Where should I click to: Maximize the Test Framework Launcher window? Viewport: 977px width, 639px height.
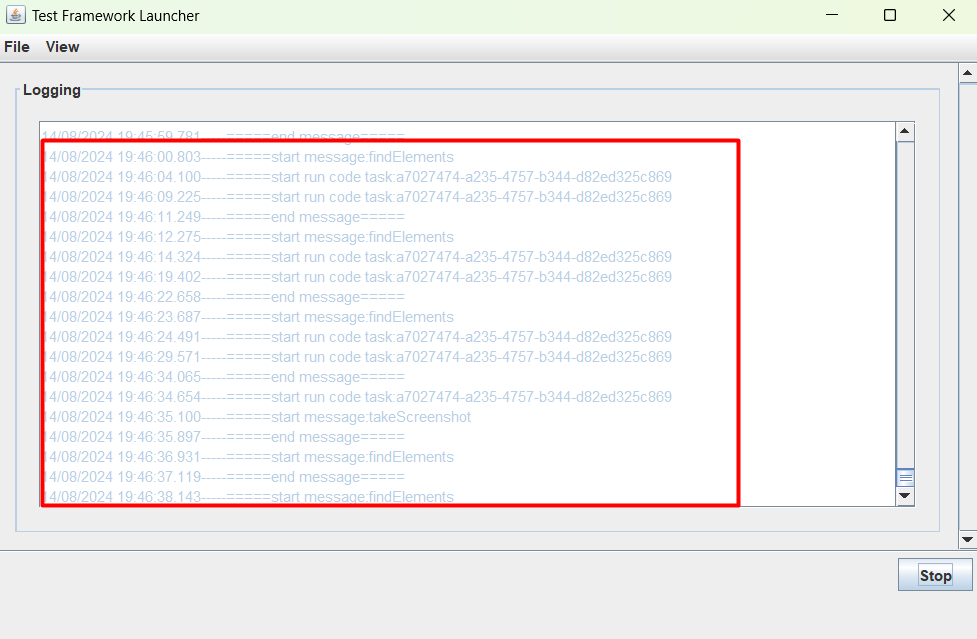click(x=890, y=15)
